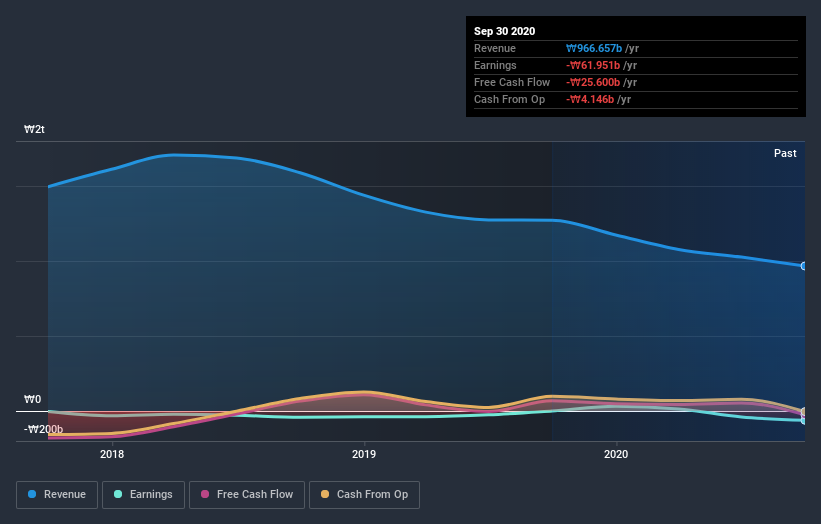Click the ₩2t y-axis label

pyautogui.click(x=34, y=129)
